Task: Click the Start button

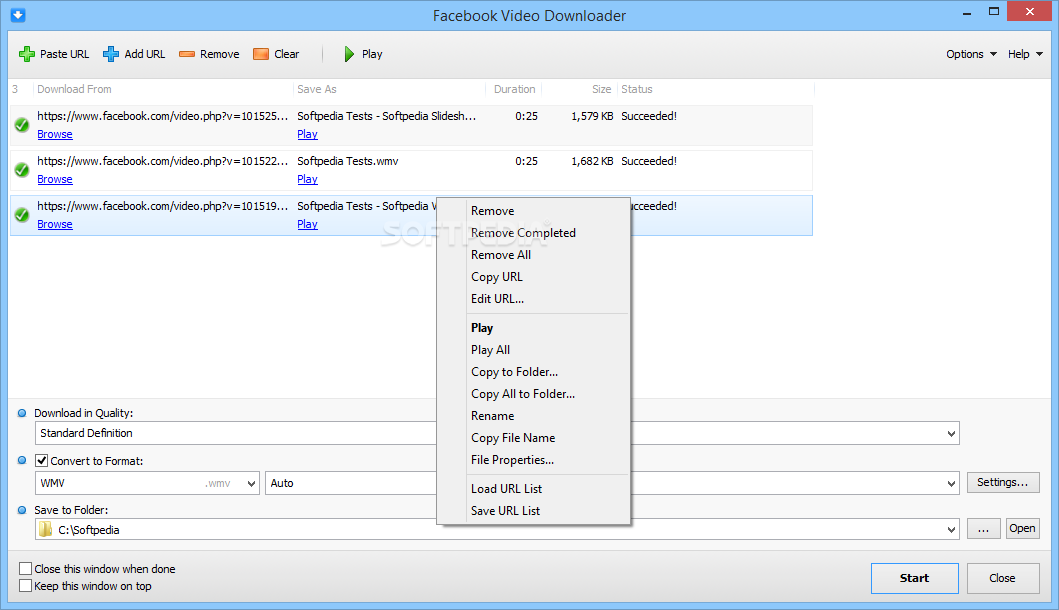Action: coord(914,578)
